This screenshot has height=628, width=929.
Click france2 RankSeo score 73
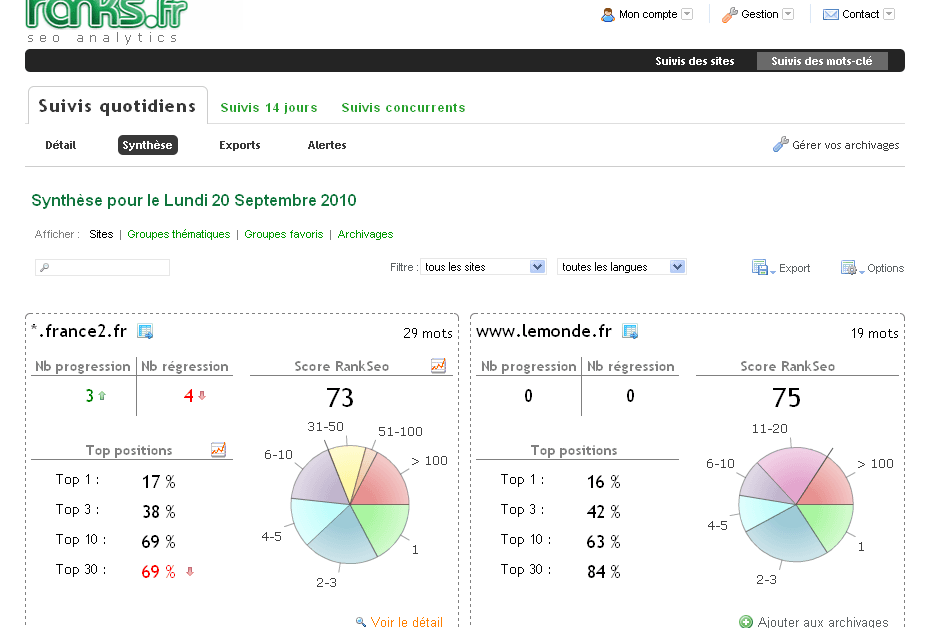(339, 398)
